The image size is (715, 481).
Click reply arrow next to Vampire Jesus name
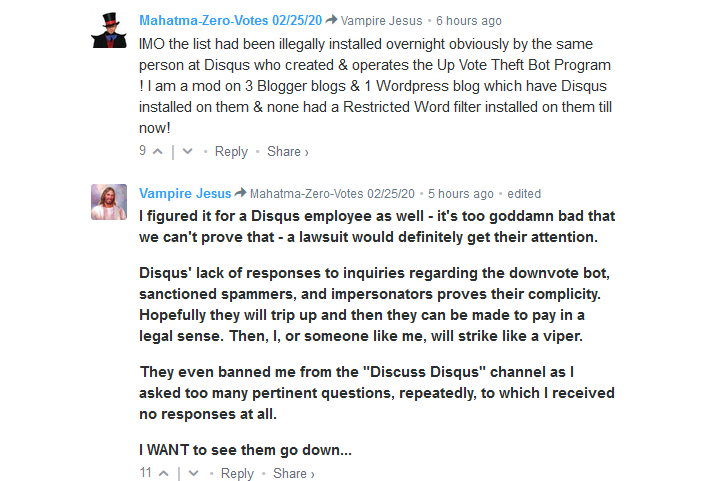240,192
